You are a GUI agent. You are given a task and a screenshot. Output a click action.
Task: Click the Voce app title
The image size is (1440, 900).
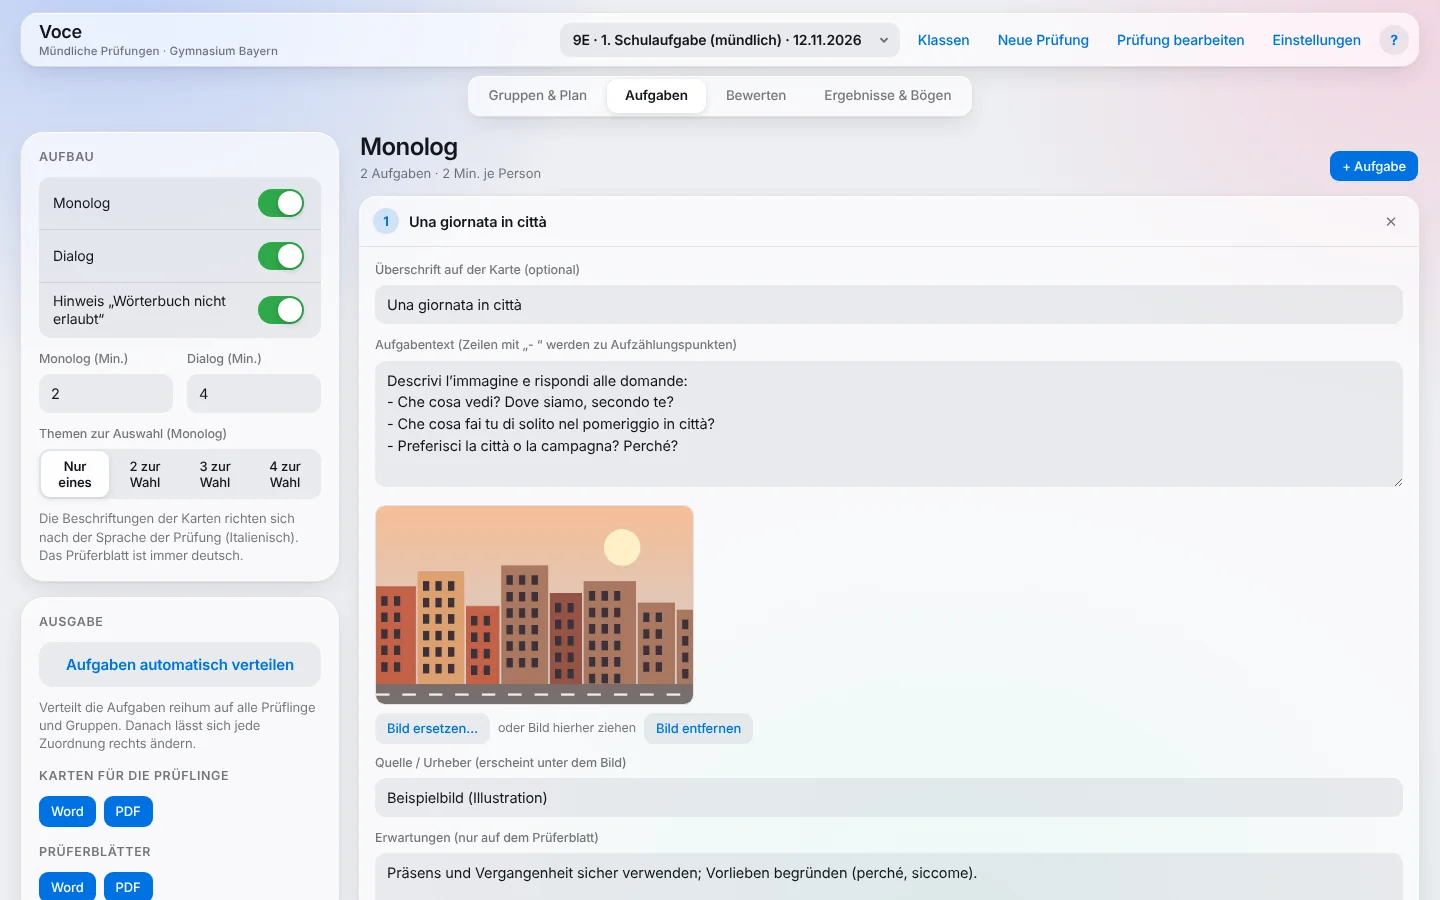click(x=60, y=32)
